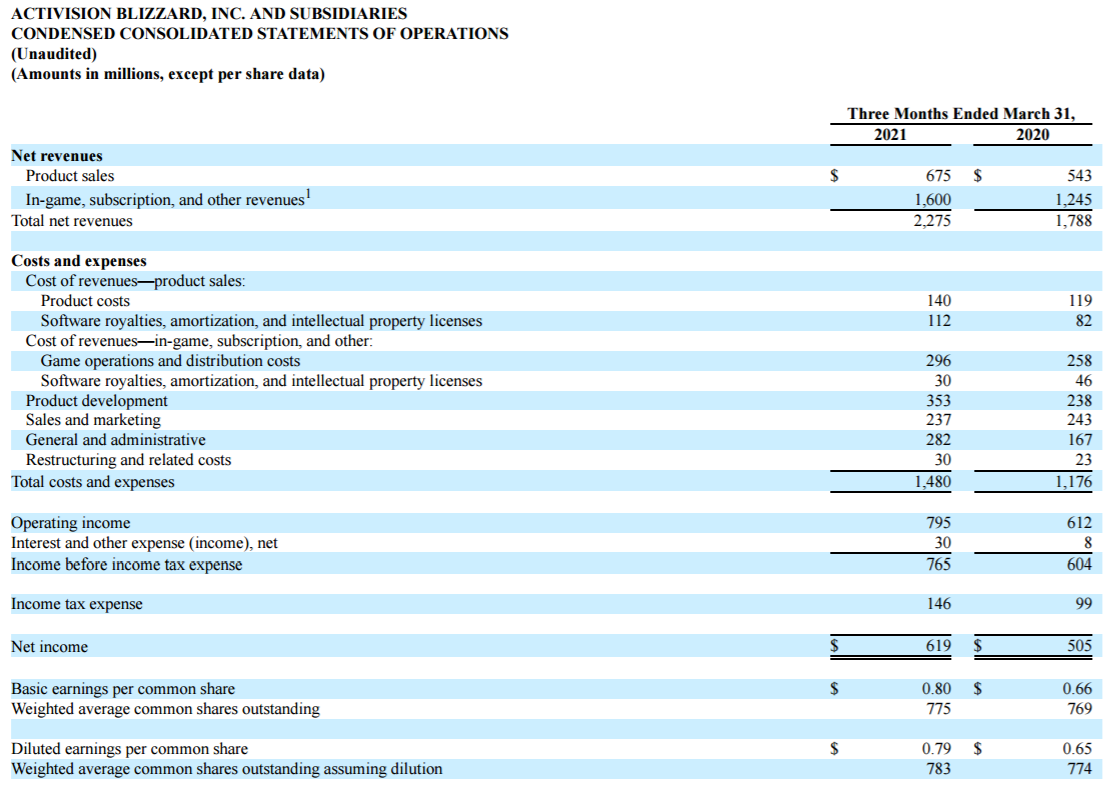This screenshot has height=790, width=1110.
Task: Select income tax value 146
Action: pos(939,604)
